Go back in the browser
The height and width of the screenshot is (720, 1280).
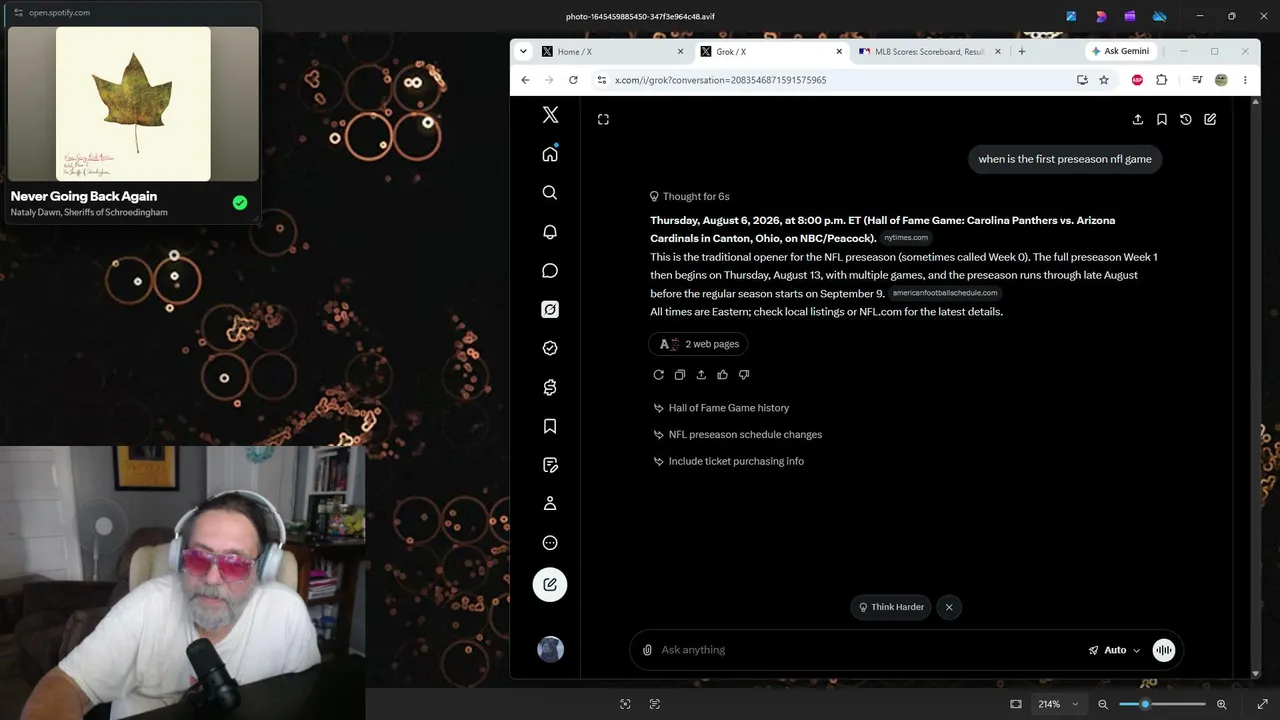pyautogui.click(x=525, y=80)
